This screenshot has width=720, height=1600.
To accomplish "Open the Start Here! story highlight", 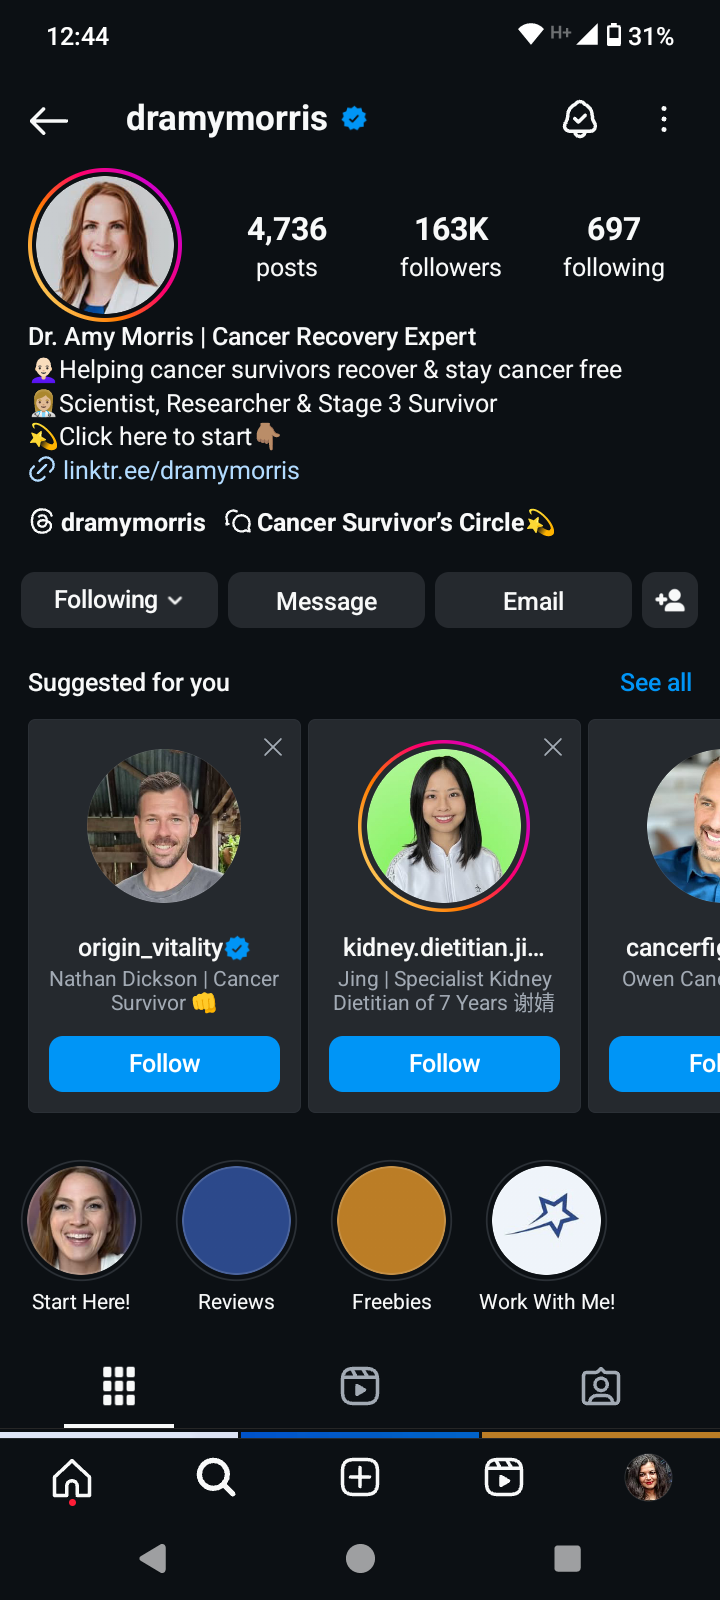I will tap(81, 1221).
